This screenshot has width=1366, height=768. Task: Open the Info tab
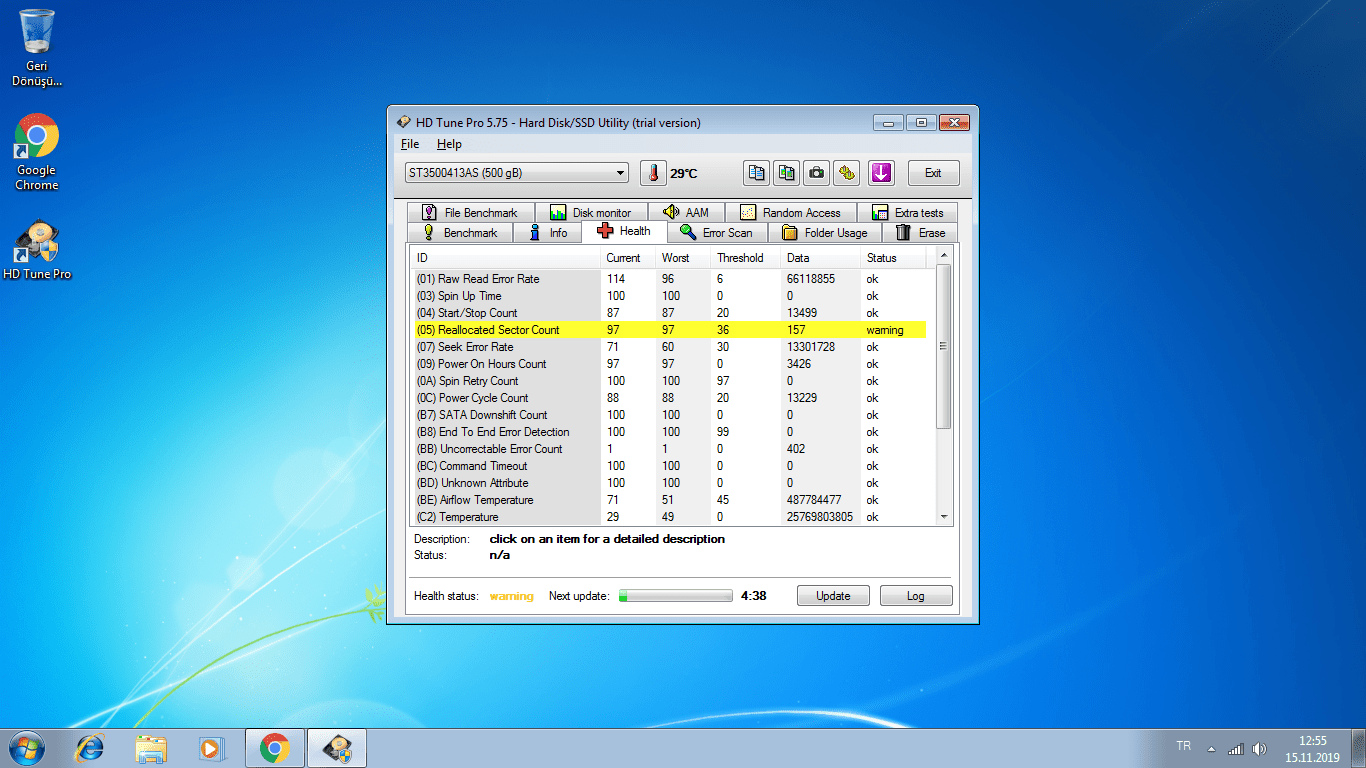coord(548,233)
